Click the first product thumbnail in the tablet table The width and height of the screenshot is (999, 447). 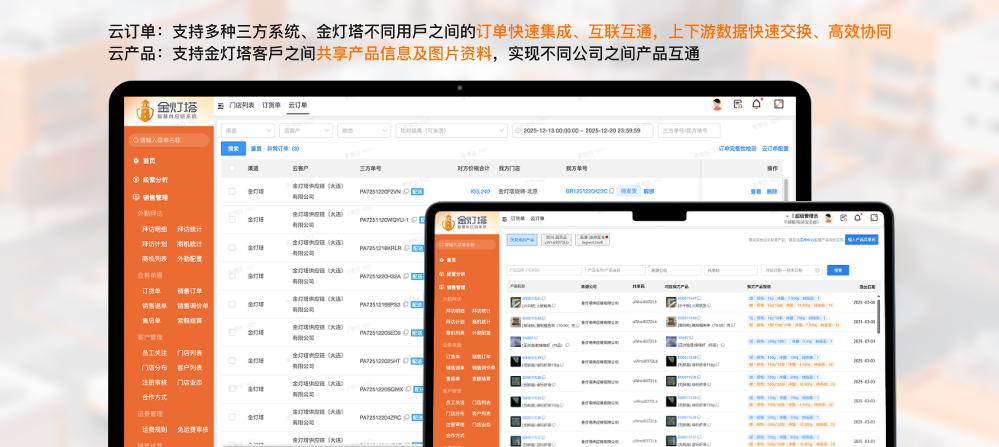[515, 302]
